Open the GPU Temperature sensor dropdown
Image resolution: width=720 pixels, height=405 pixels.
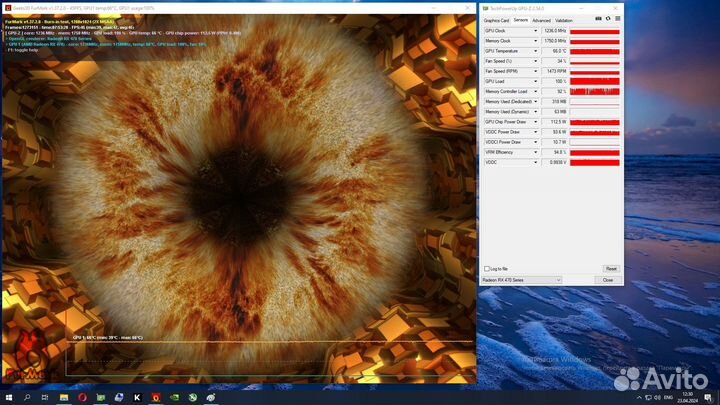click(535, 51)
